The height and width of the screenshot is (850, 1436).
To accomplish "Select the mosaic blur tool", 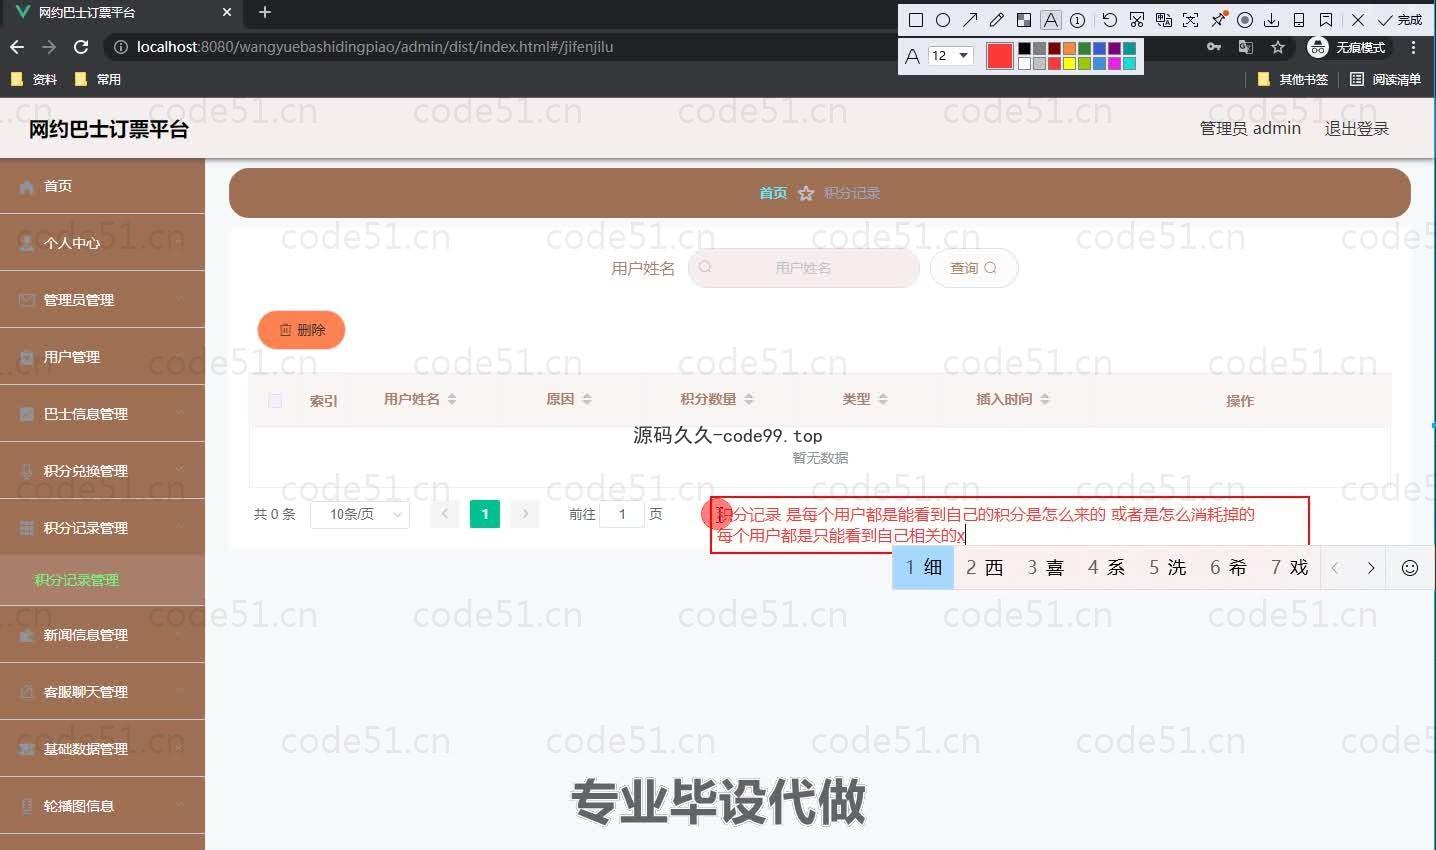I will tap(1024, 20).
